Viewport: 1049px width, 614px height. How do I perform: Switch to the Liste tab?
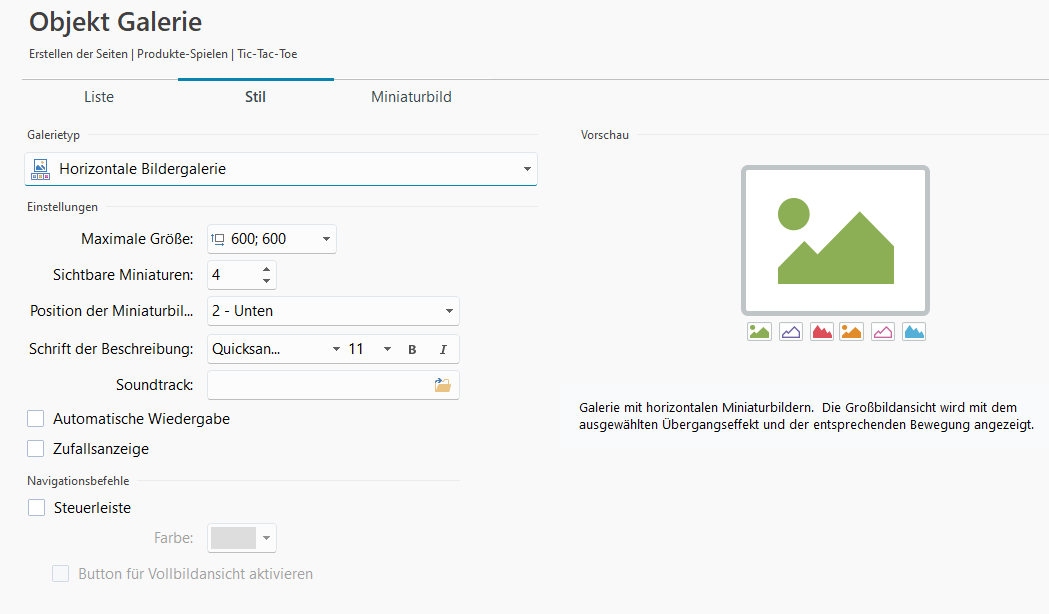[99, 97]
